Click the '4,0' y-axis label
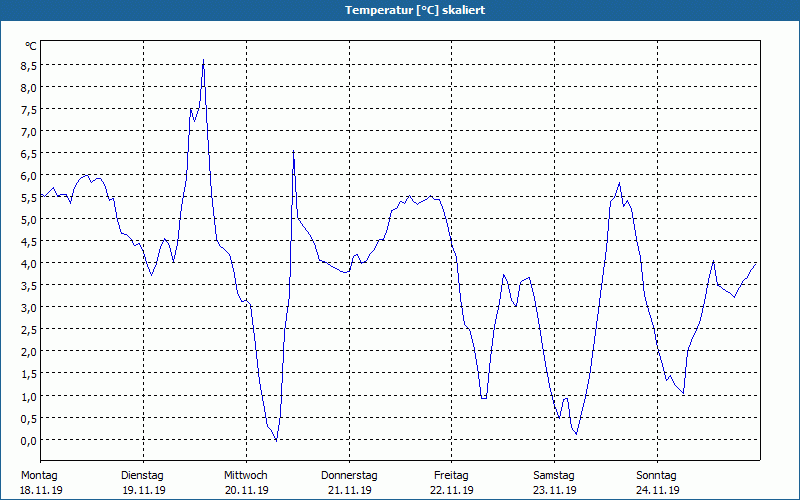800x500 pixels. pyautogui.click(x=29, y=264)
